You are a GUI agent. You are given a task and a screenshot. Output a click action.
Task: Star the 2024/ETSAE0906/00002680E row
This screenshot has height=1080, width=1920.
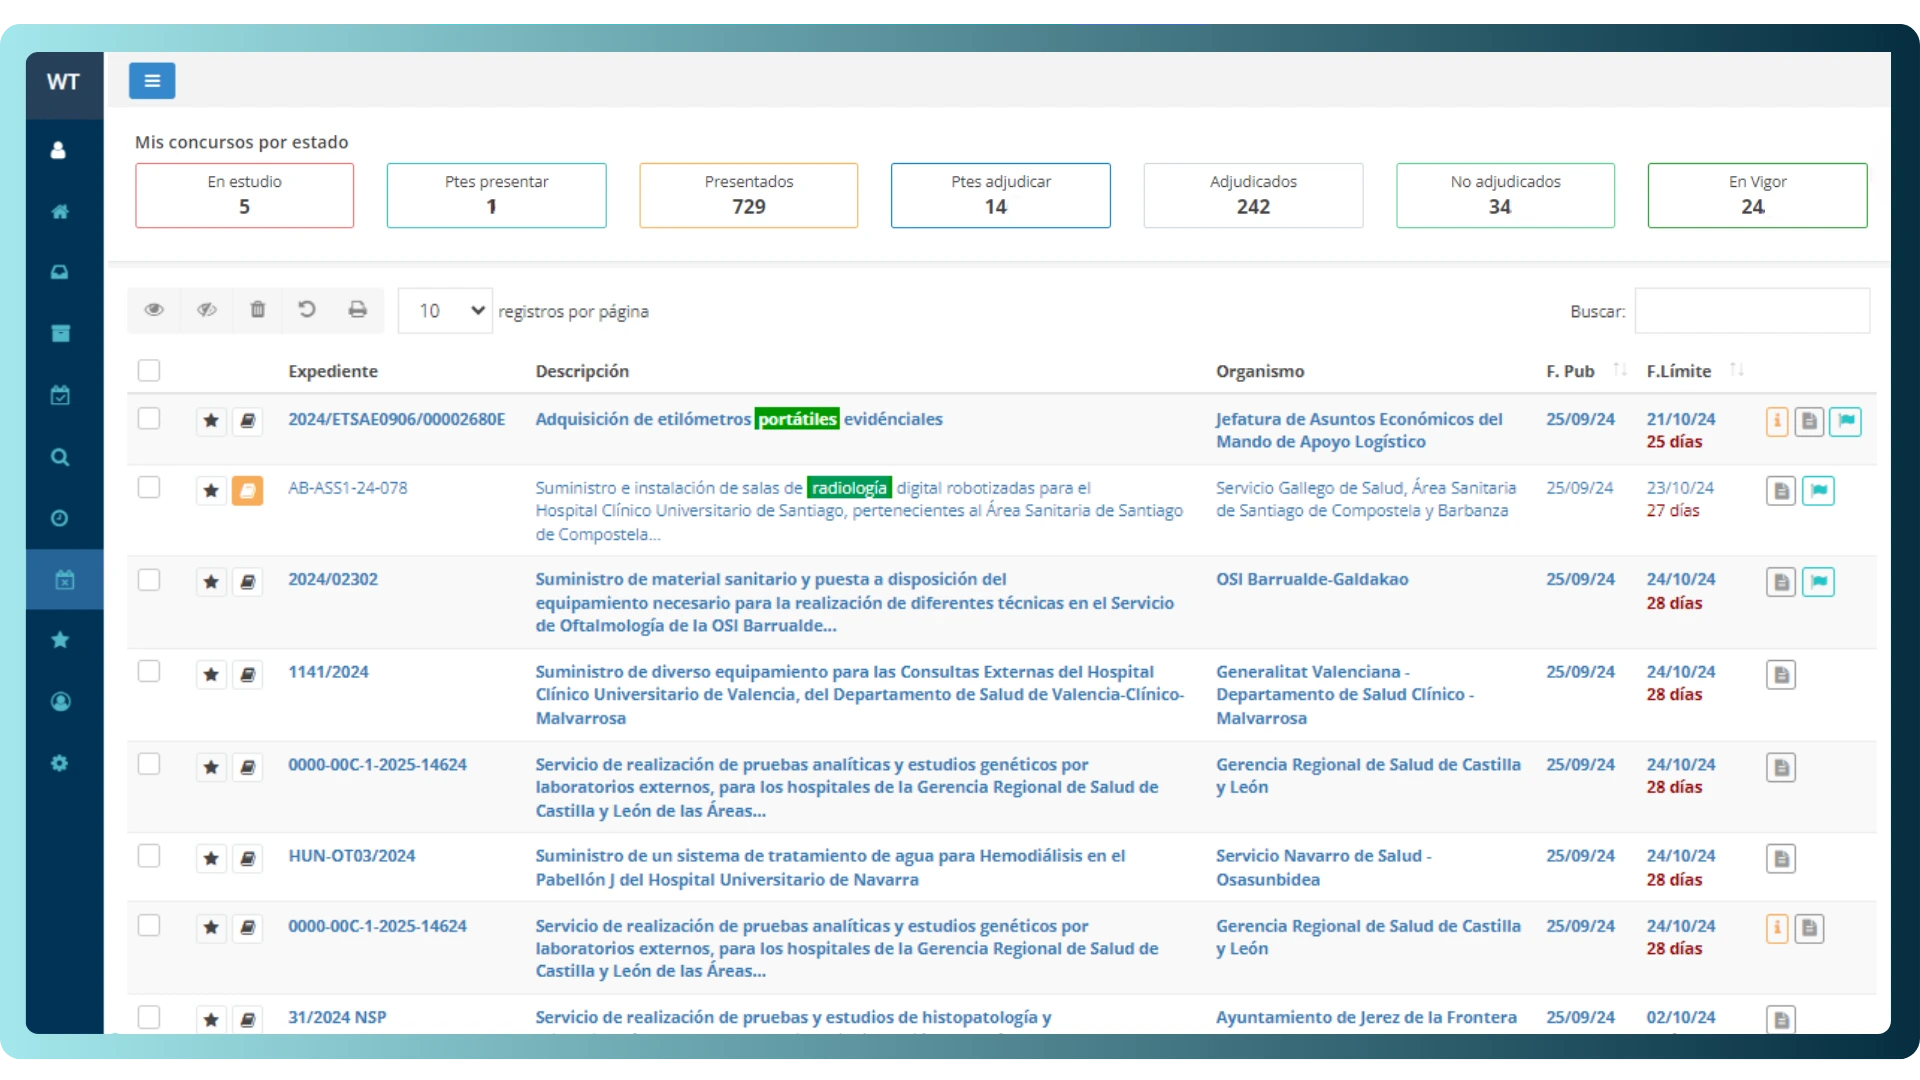[211, 421]
